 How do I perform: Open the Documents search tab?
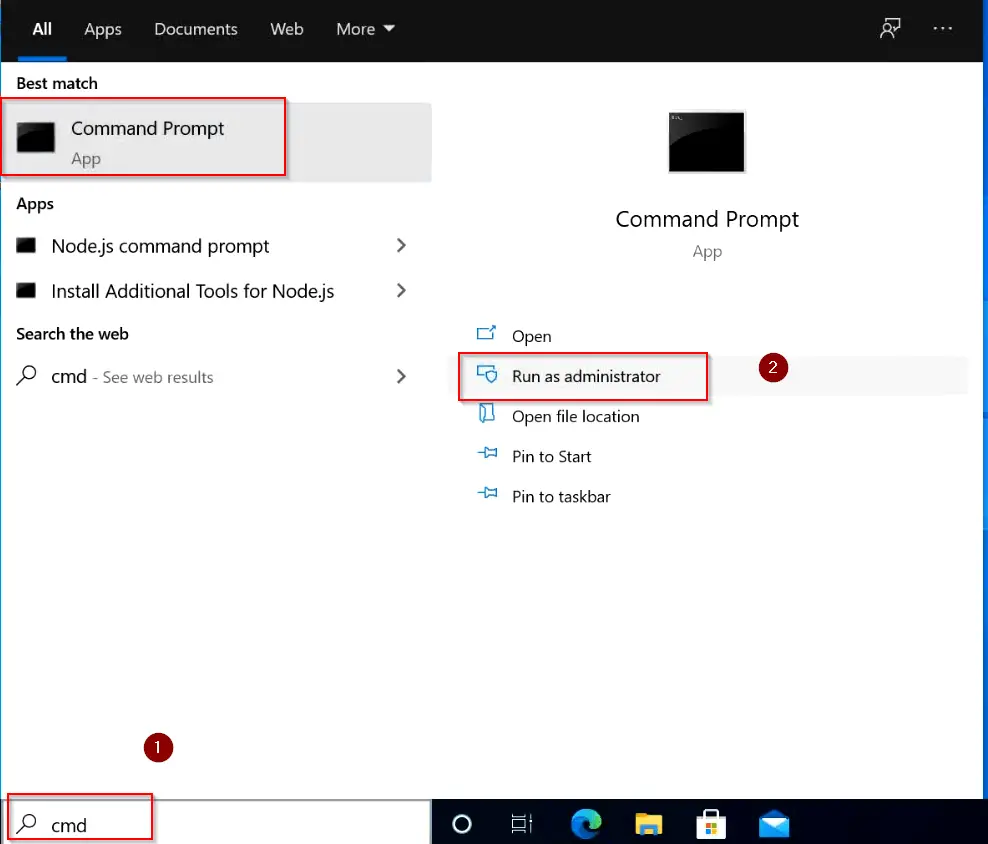pyautogui.click(x=195, y=29)
